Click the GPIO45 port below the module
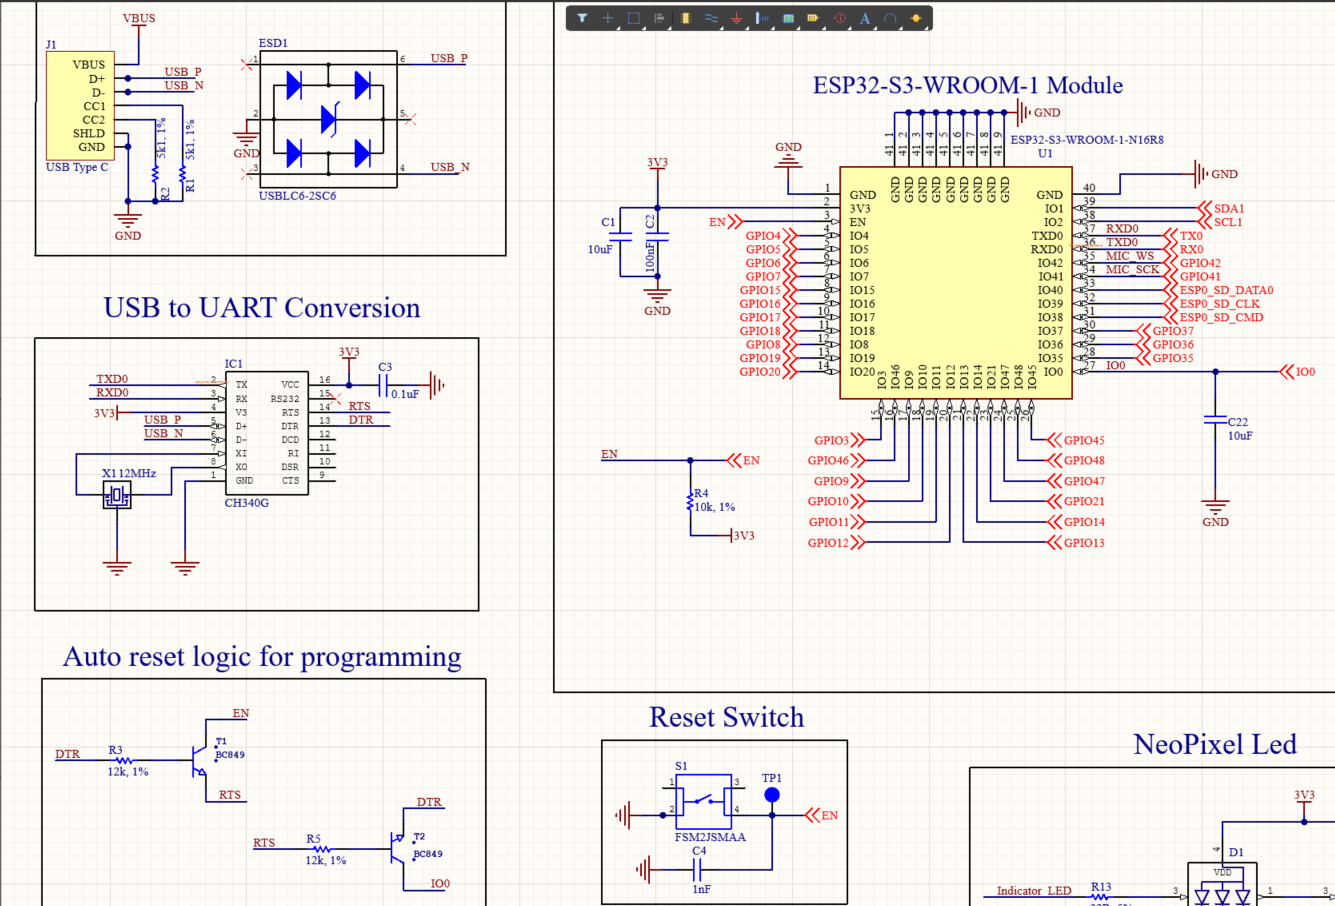Viewport: 1335px width, 906px height. (1076, 440)
